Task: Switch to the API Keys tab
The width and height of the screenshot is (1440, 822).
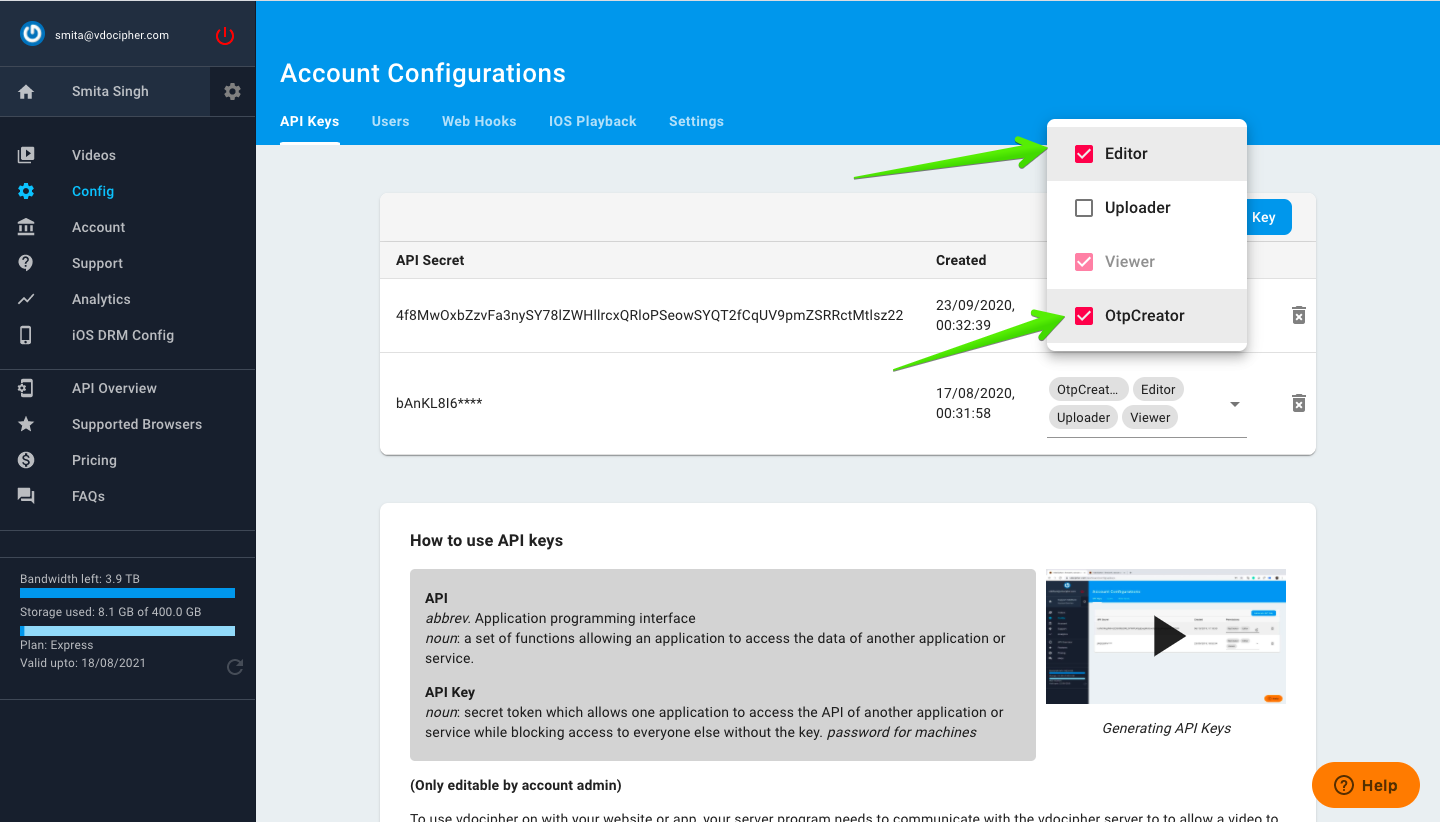Action: 310,121
